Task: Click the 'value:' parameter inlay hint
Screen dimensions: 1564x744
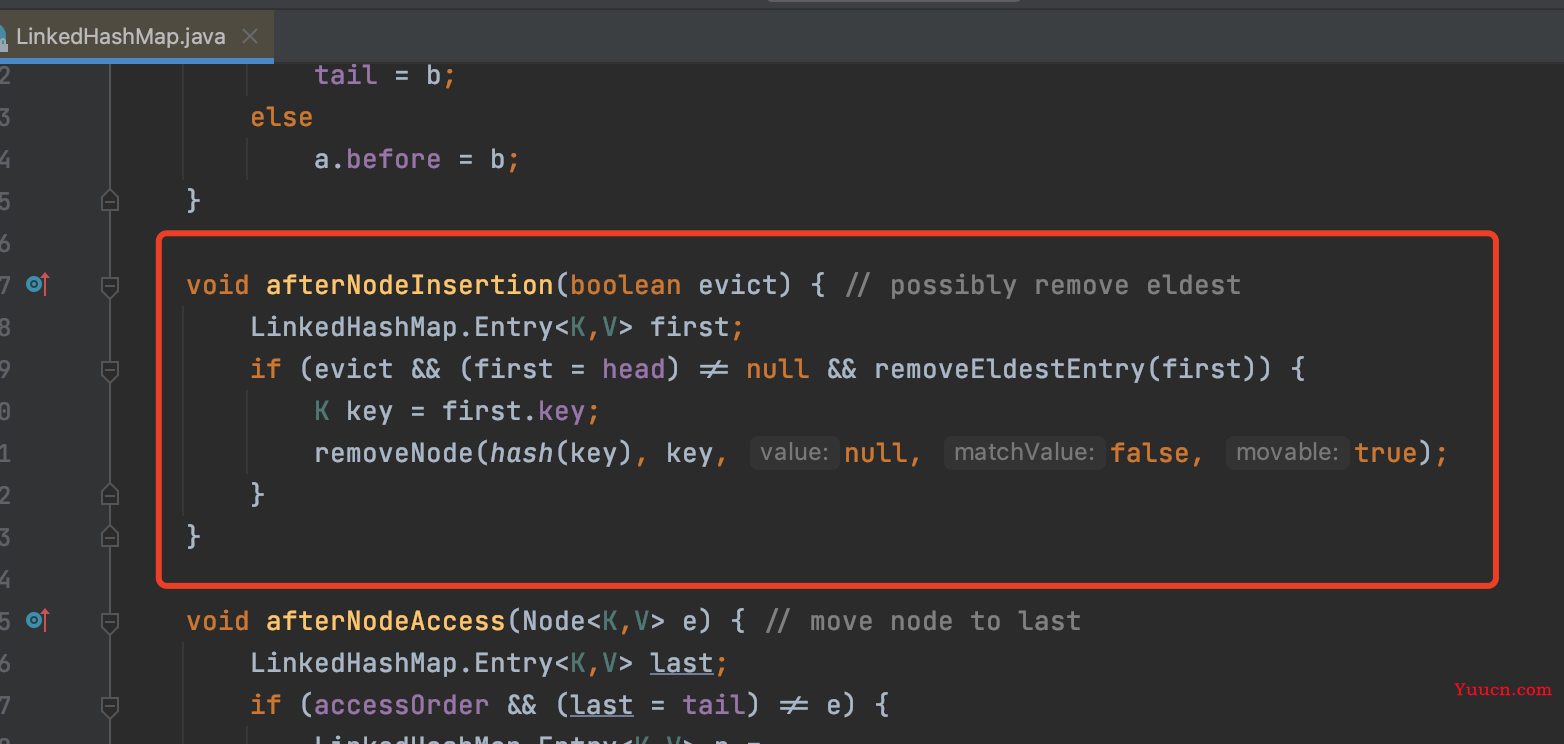Action: (x=794, y=453)
